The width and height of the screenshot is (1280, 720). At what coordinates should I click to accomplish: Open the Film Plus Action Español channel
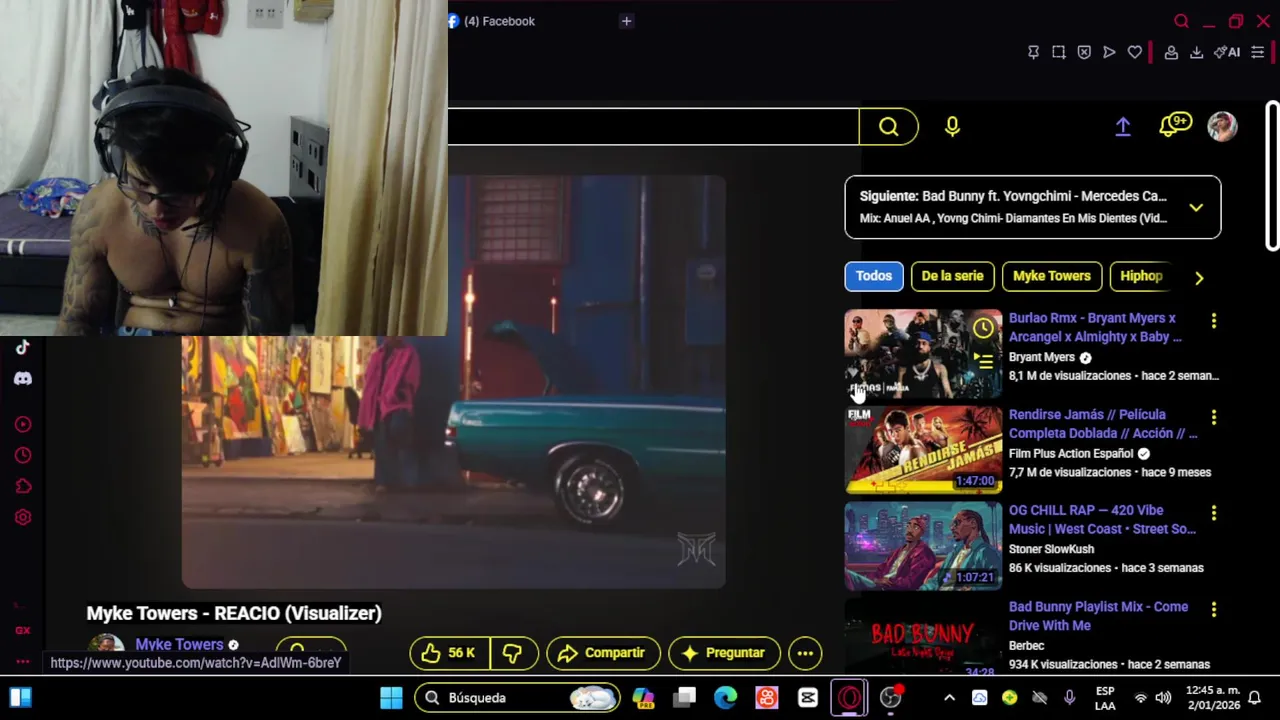1071,453
